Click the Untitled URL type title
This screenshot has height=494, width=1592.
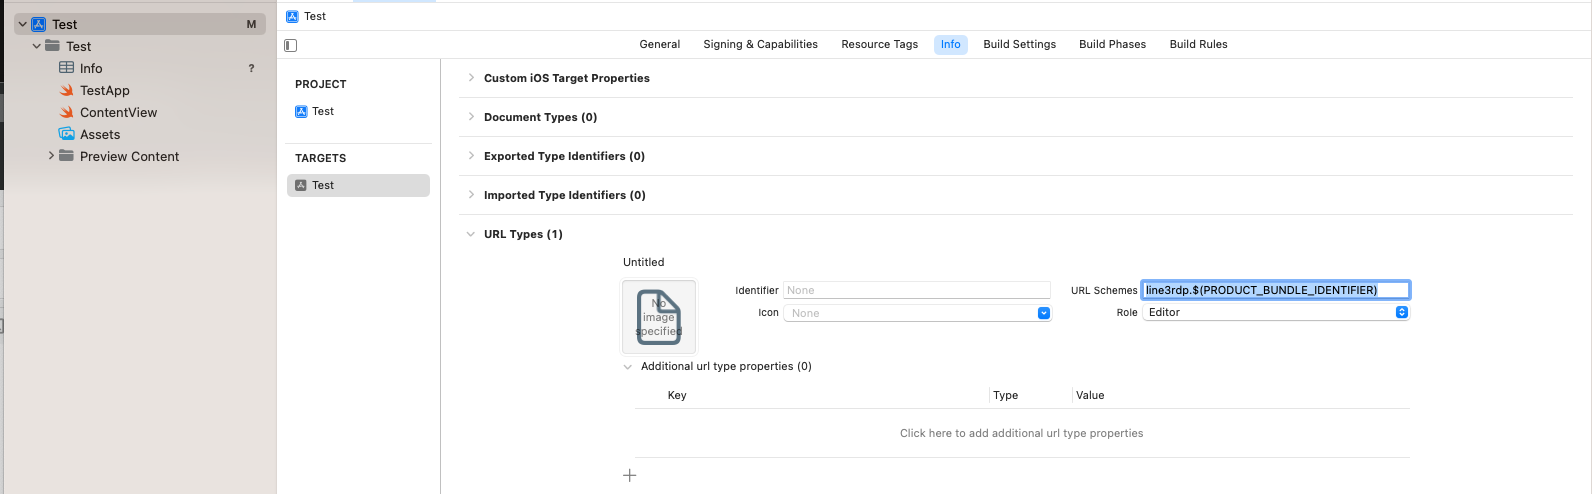pos(644,262)
